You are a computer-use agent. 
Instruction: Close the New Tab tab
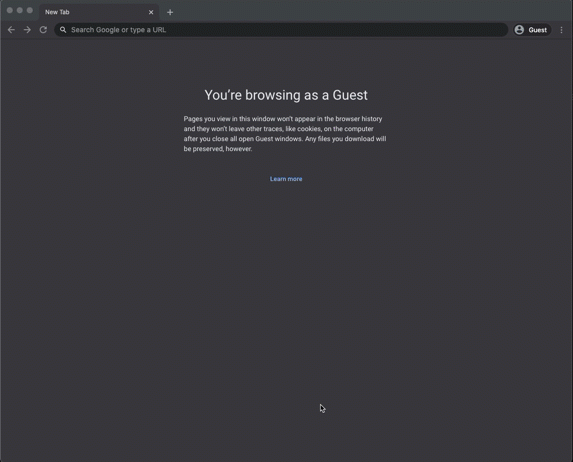[151, 12]
